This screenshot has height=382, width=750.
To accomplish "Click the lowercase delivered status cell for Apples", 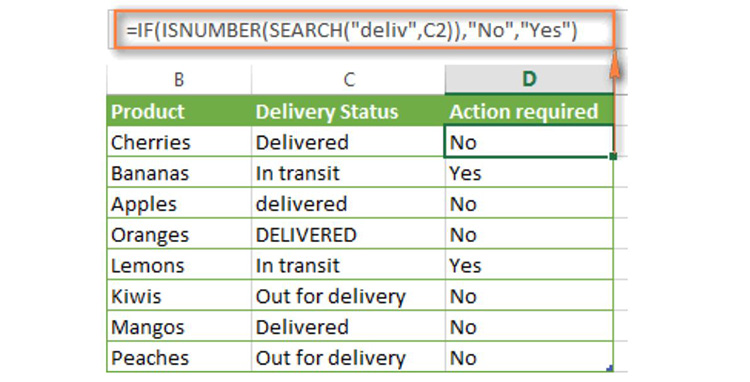I will click(x=348, y=204).
